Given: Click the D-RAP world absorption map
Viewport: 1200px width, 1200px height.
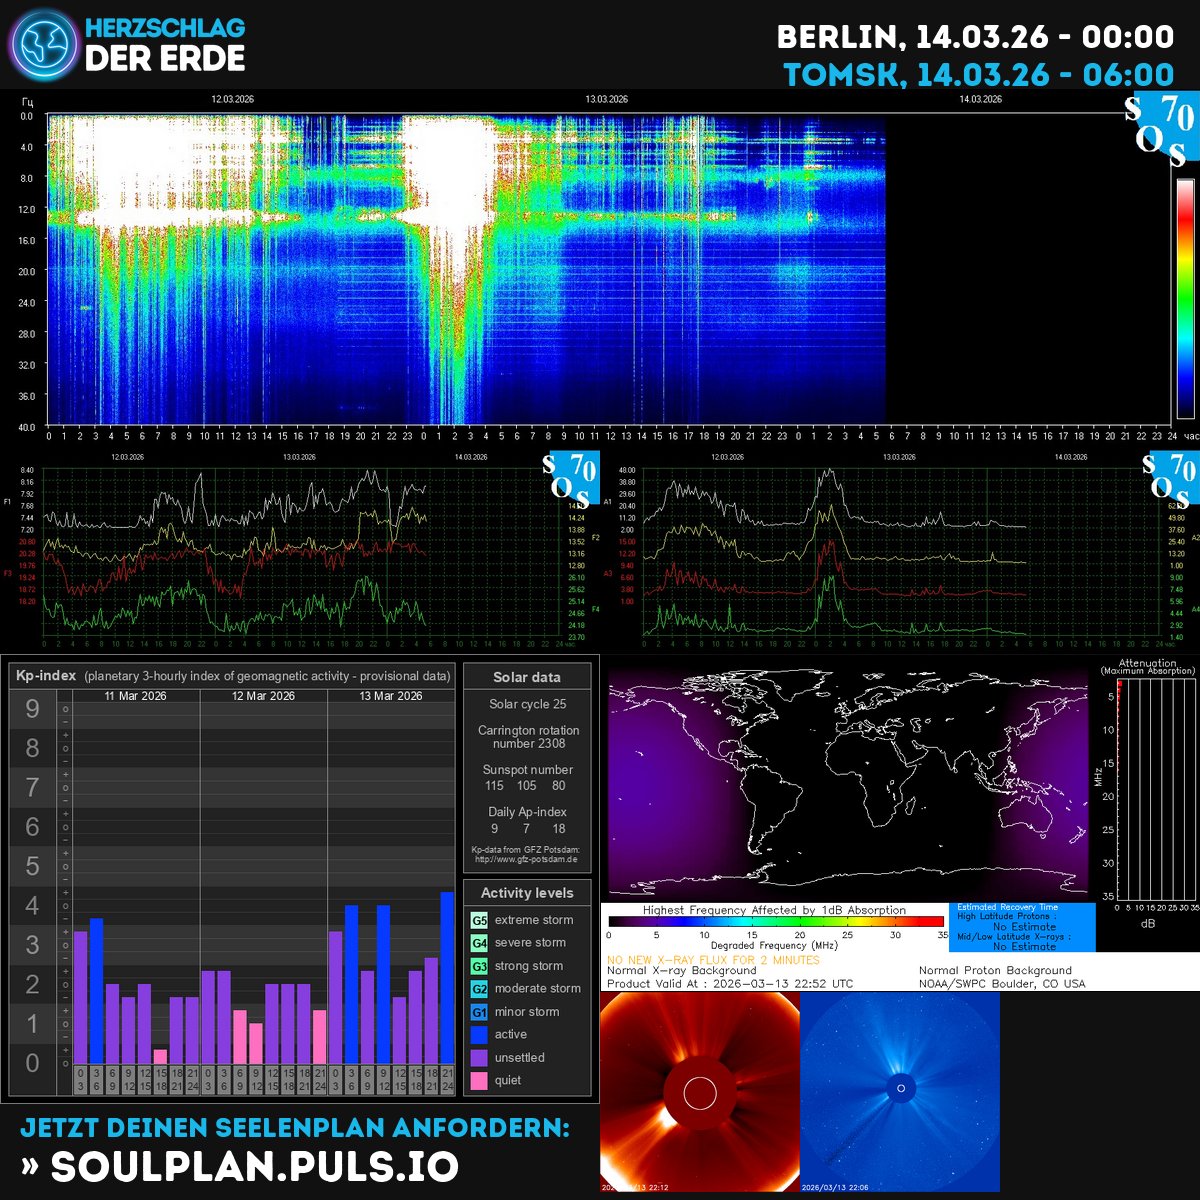Looking at the screenshot, I should click(x=848, y=780).
